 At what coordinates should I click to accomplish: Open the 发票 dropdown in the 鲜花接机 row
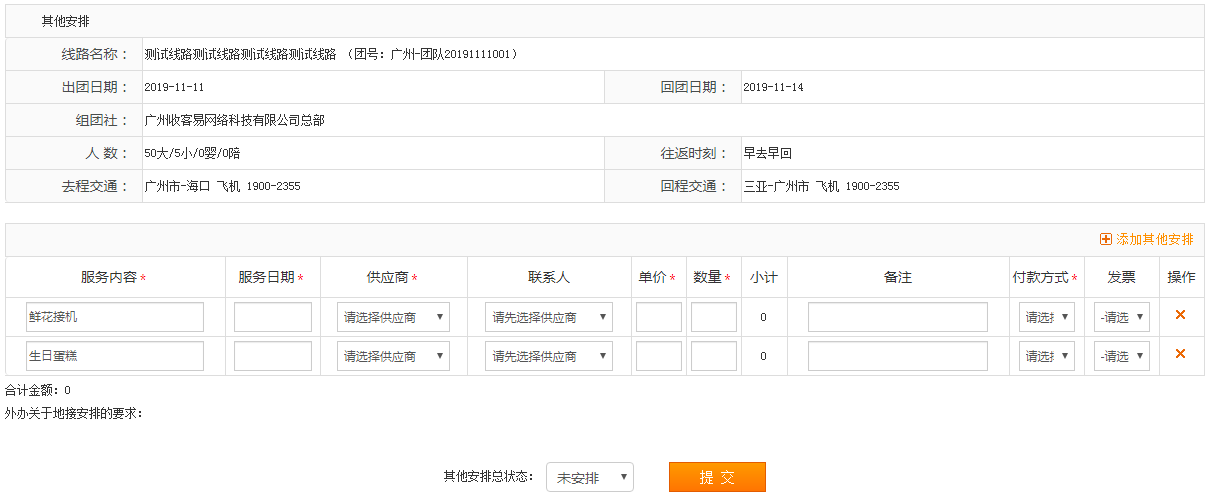[1121, 317]
